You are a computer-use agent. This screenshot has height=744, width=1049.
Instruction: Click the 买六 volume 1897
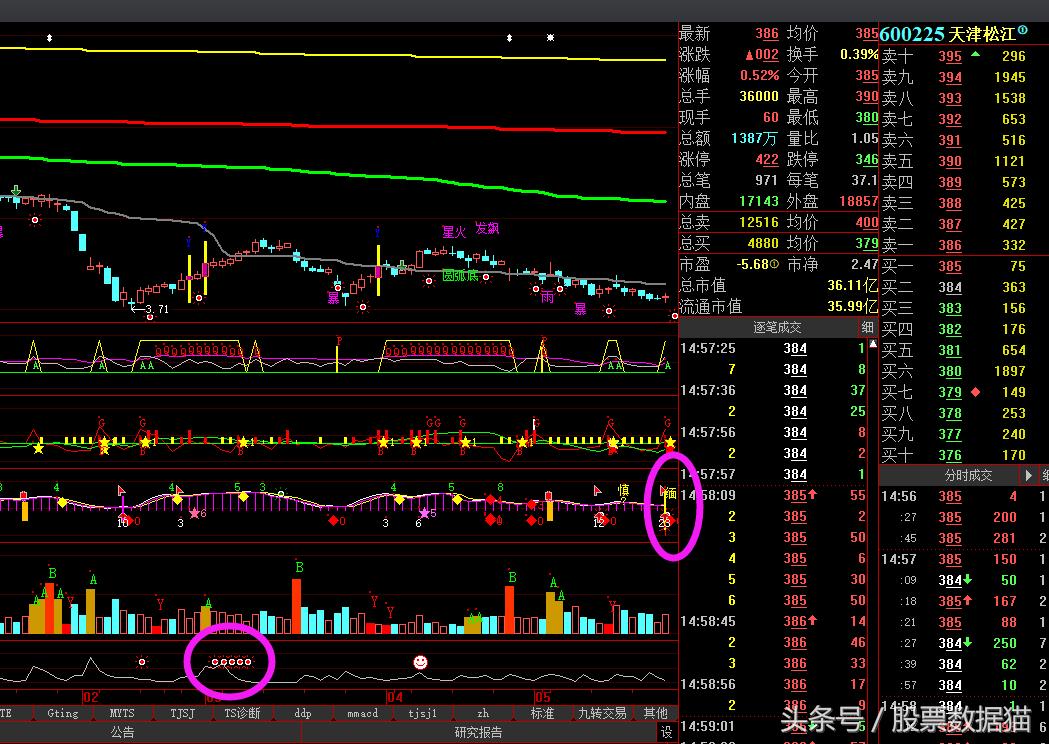click(1010, 371)
